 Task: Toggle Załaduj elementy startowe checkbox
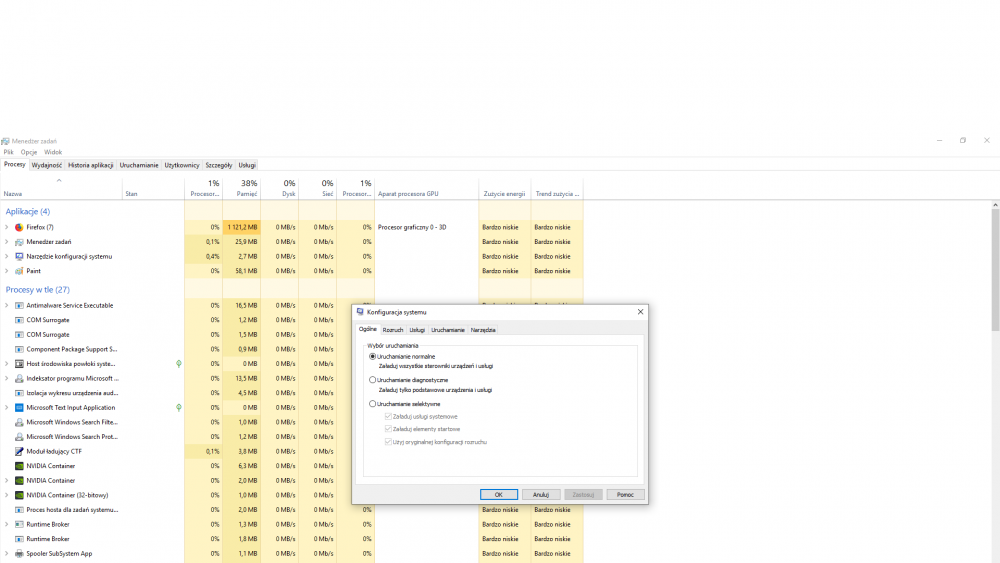point(388,429)
